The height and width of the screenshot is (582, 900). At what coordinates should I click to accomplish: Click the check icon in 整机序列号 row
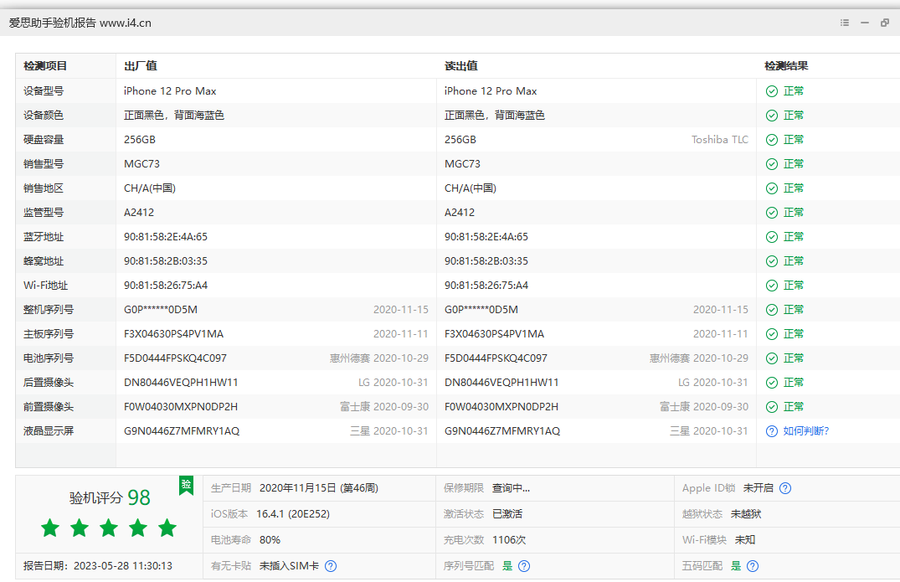click(x=772, y=310)
